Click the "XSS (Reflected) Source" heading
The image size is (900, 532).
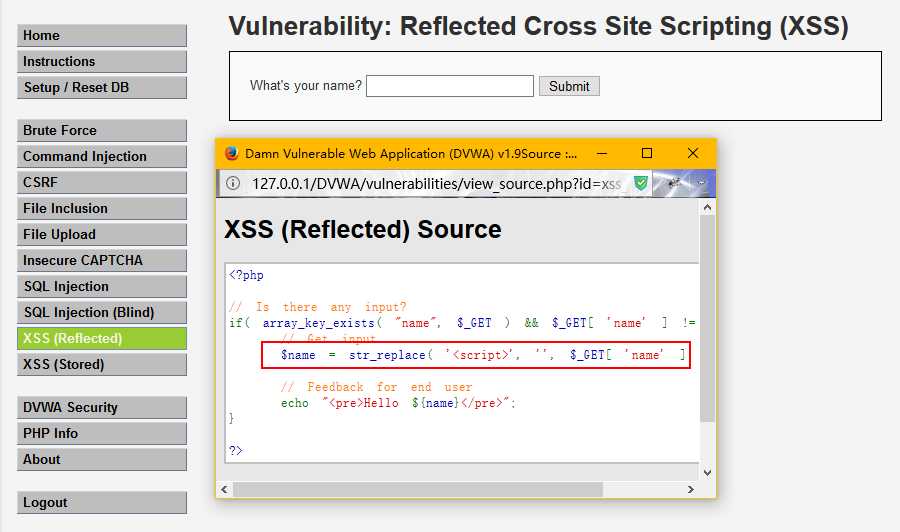pyautogui.click(x=363, y=230)
